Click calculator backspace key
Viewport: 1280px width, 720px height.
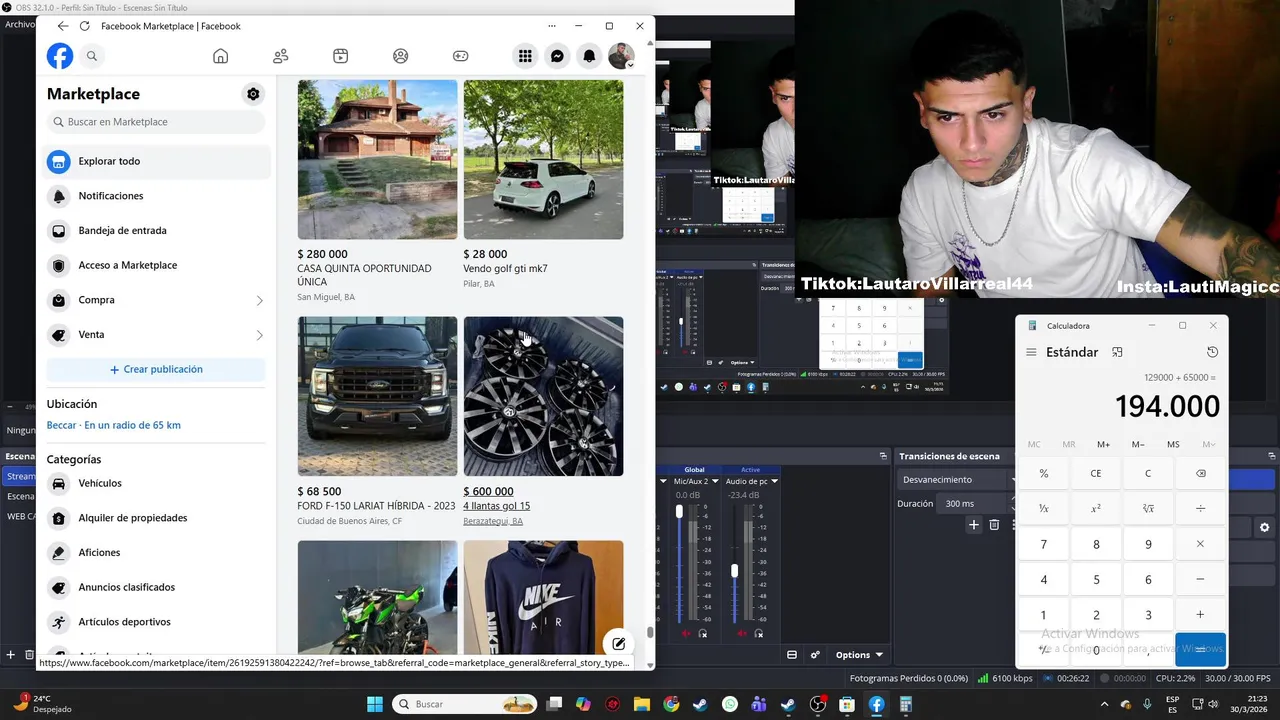[x=1200, y=473]
